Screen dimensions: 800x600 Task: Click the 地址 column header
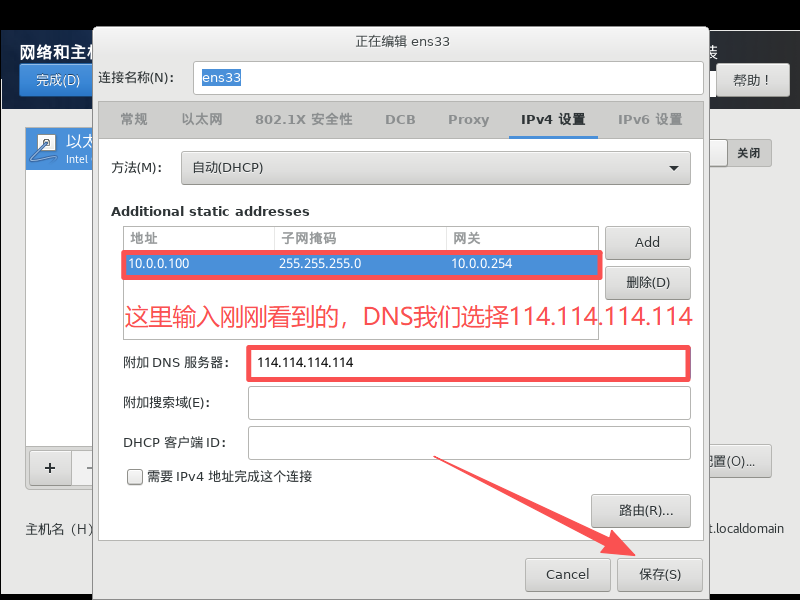click(x=199, y=238)
